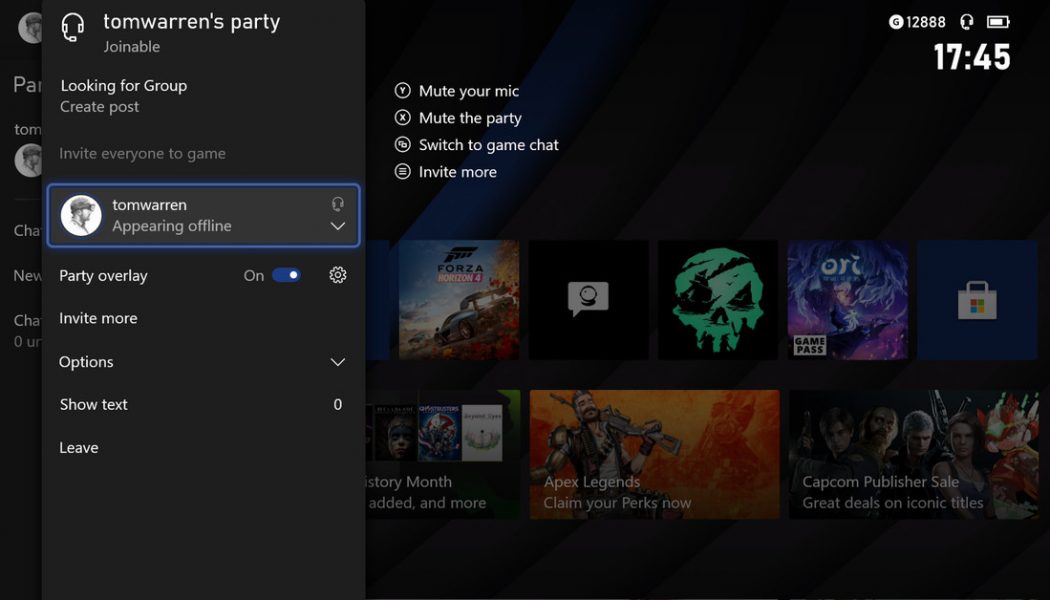
Task: Open the Apex Legends promo tile
Action: pyautogui.click(x=654, y=455)
